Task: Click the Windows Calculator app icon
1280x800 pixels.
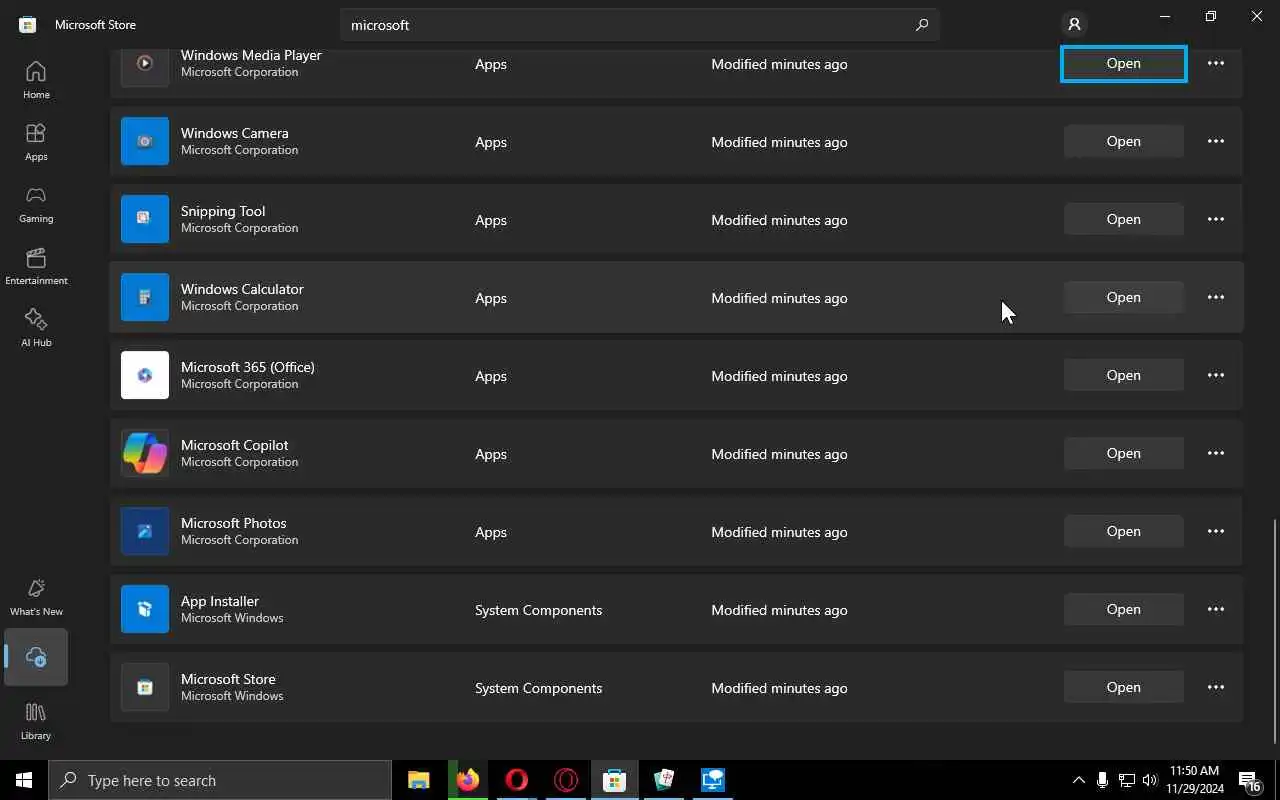Action: (145, 297)
